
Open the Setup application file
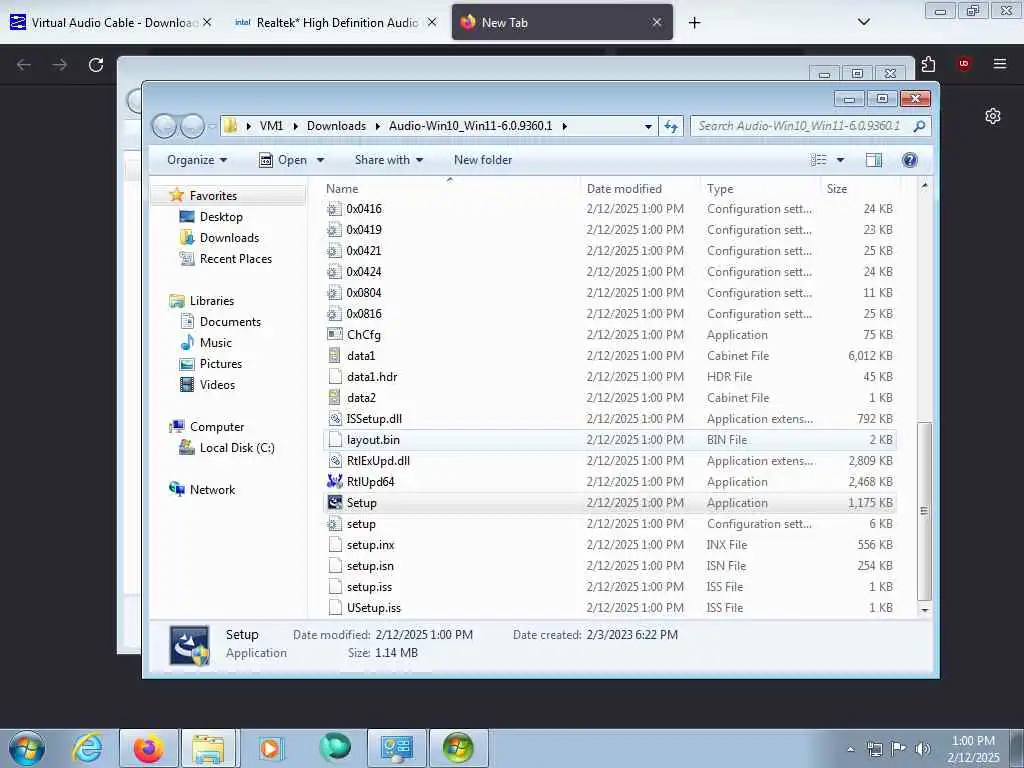(x=362, y=503)
